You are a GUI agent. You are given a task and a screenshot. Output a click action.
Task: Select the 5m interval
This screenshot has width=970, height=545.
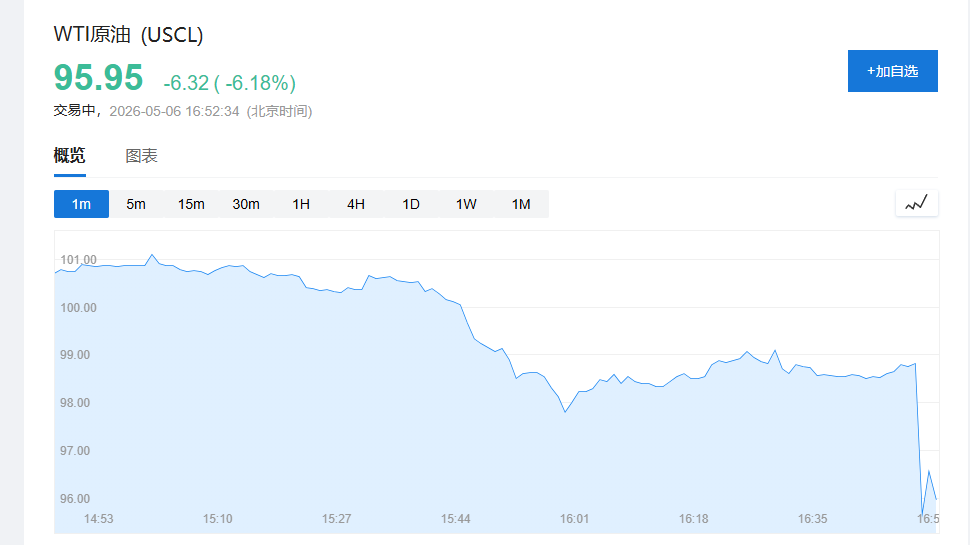pos(136,204)
